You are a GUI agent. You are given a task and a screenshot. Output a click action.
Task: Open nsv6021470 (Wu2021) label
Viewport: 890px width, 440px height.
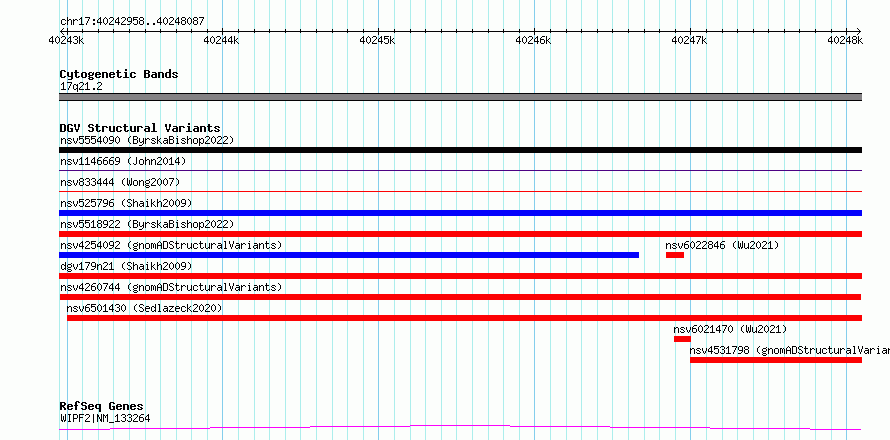tap(731, 329)
